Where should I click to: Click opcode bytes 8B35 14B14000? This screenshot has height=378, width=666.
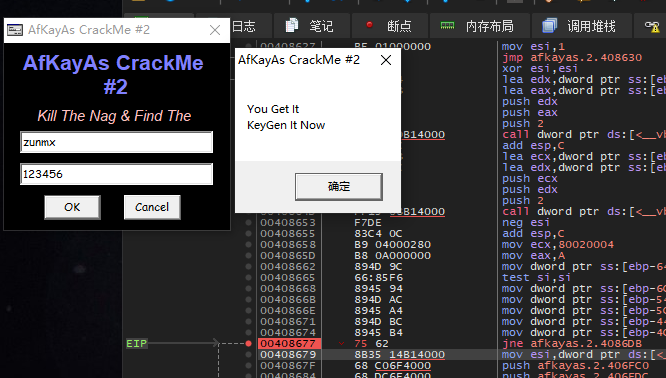[400, 355]
